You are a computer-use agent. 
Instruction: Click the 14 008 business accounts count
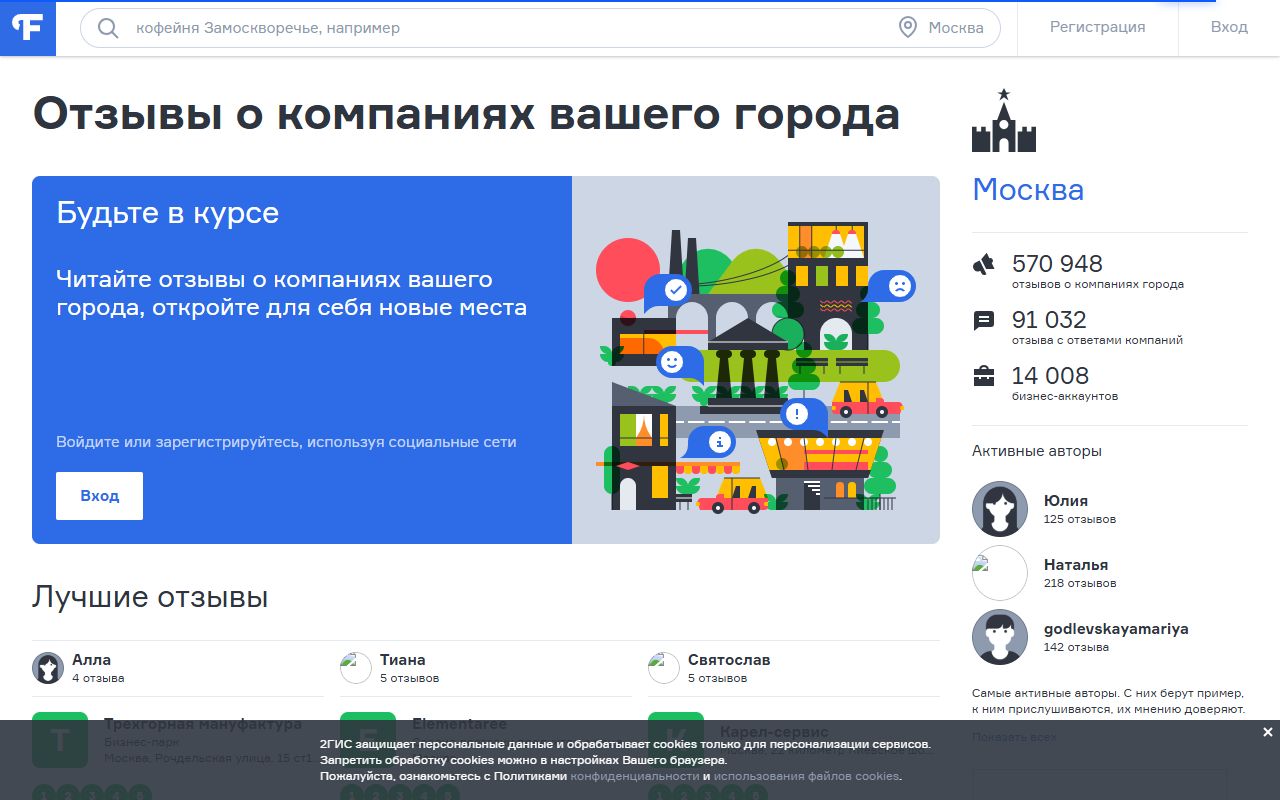[1050, 375]
